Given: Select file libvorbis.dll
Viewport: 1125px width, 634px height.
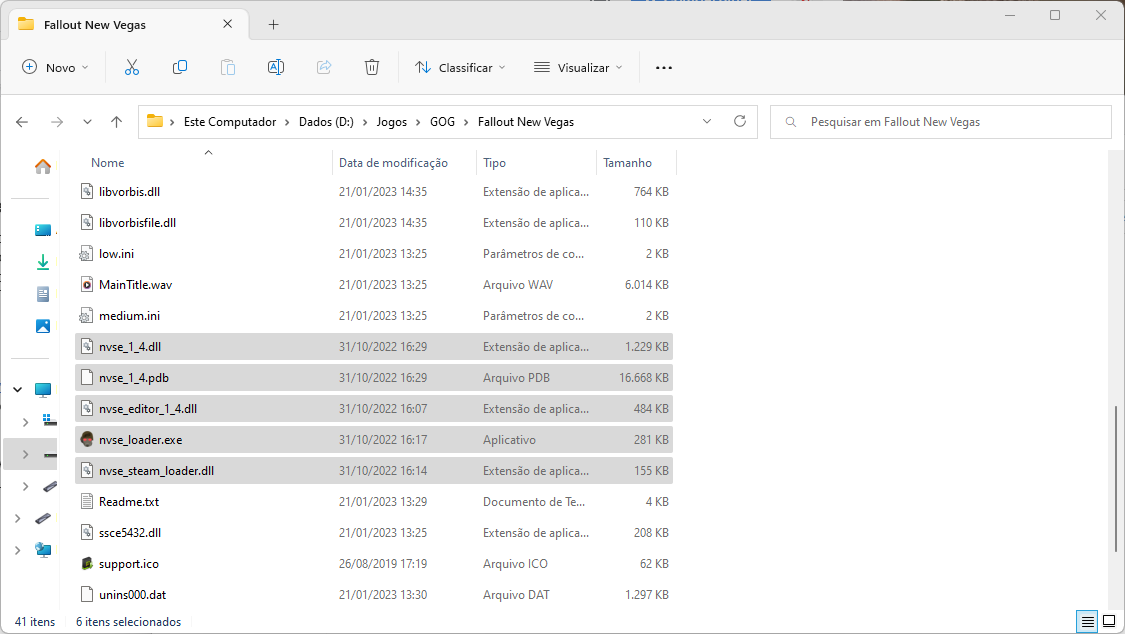Looking at the screenshot, I should click(374, 191).
